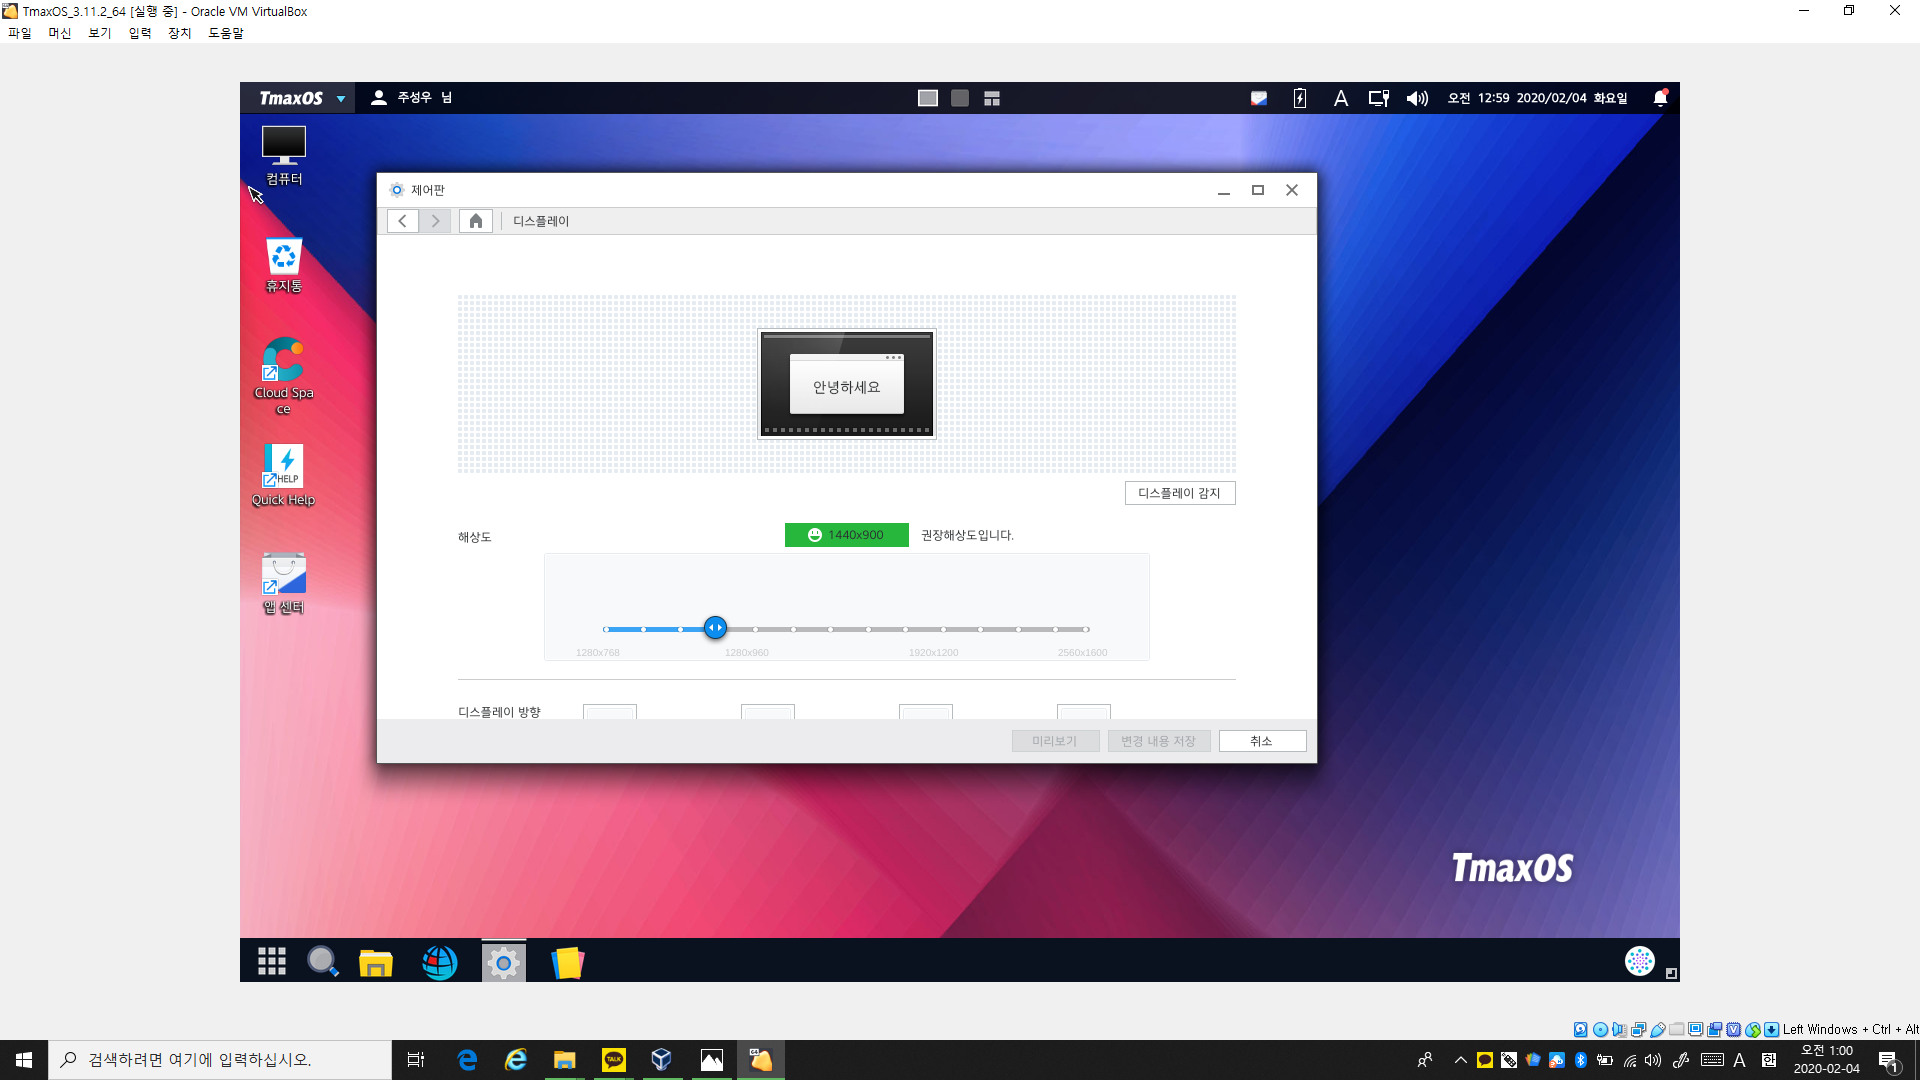The width and height of the screenshot is (1920, 1080).
Task: Go back with the left arrow button
Action: point(402,221)
